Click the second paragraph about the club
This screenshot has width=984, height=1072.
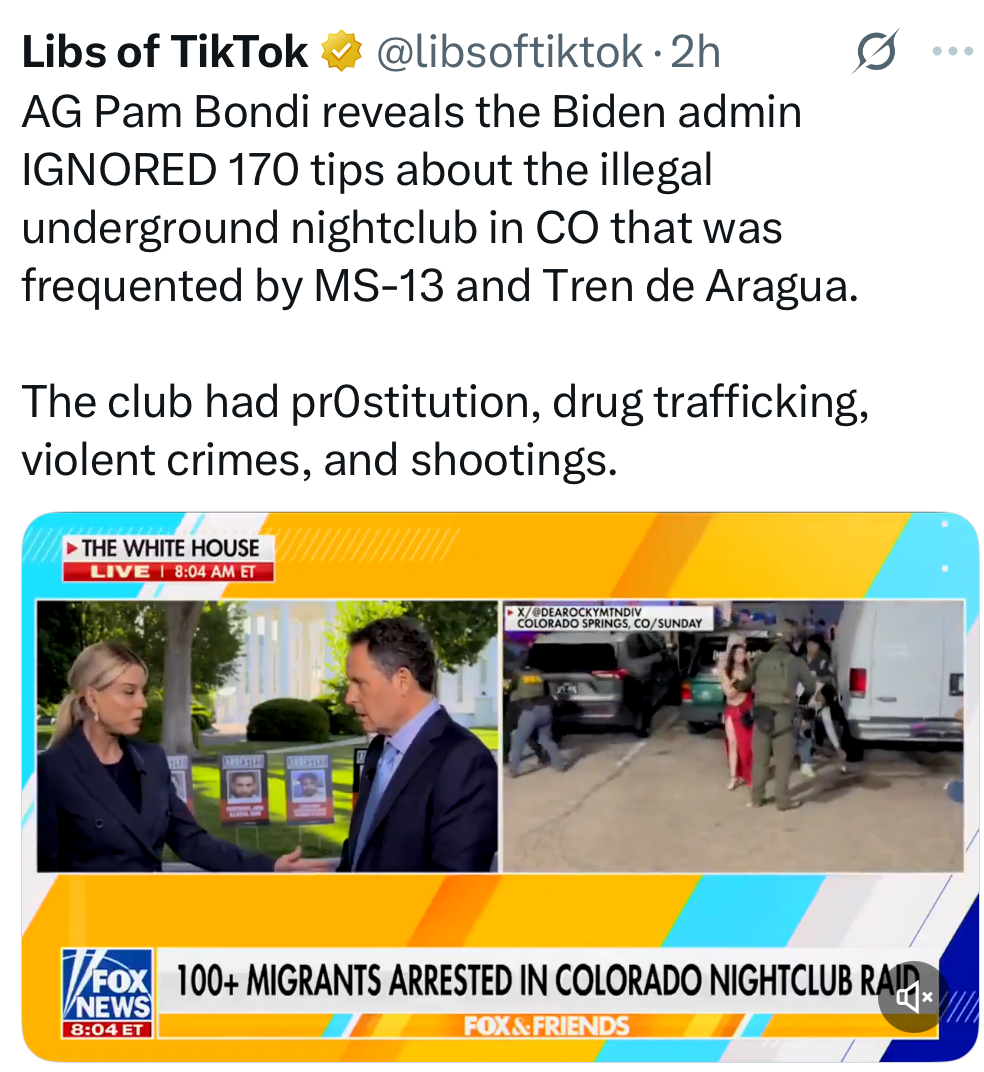(x=445, y=430)
